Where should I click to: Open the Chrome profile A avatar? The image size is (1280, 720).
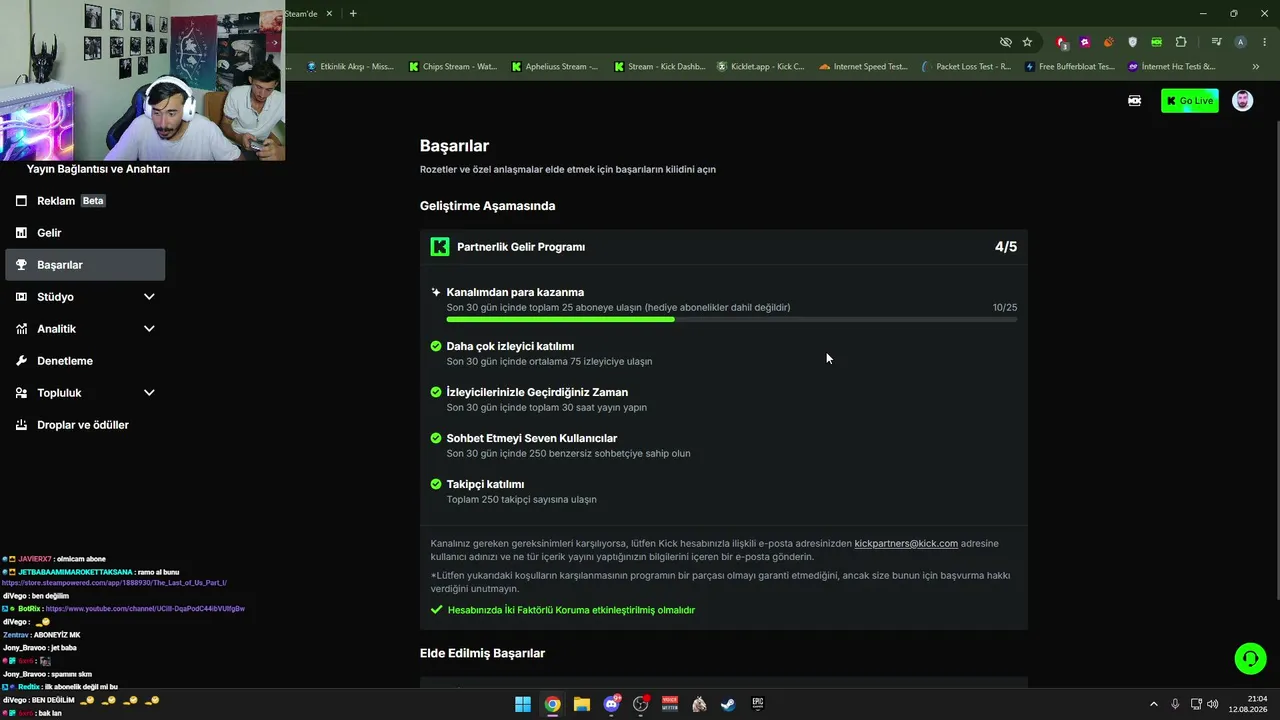1241,42
